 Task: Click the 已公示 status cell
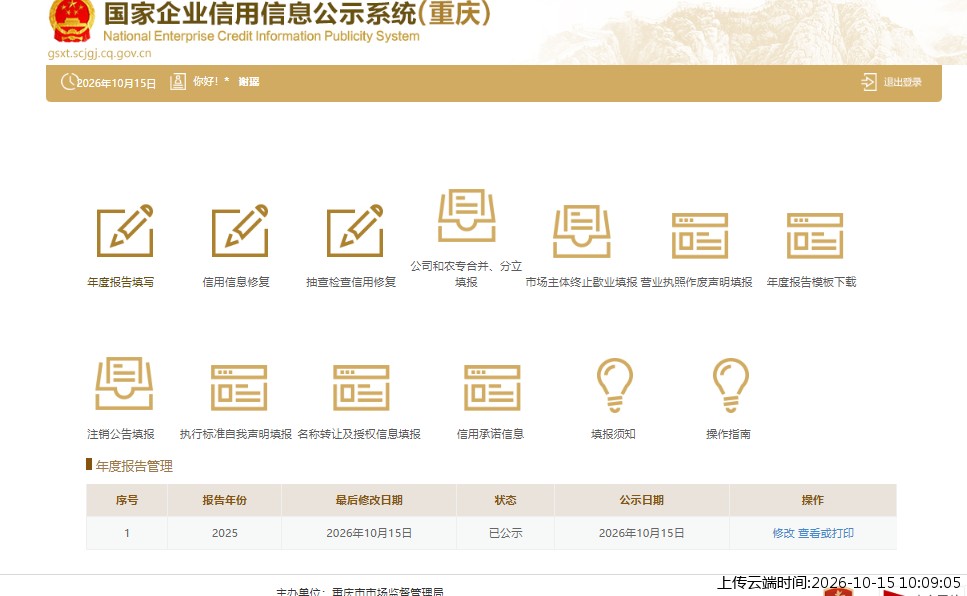[x=506, y=533]
